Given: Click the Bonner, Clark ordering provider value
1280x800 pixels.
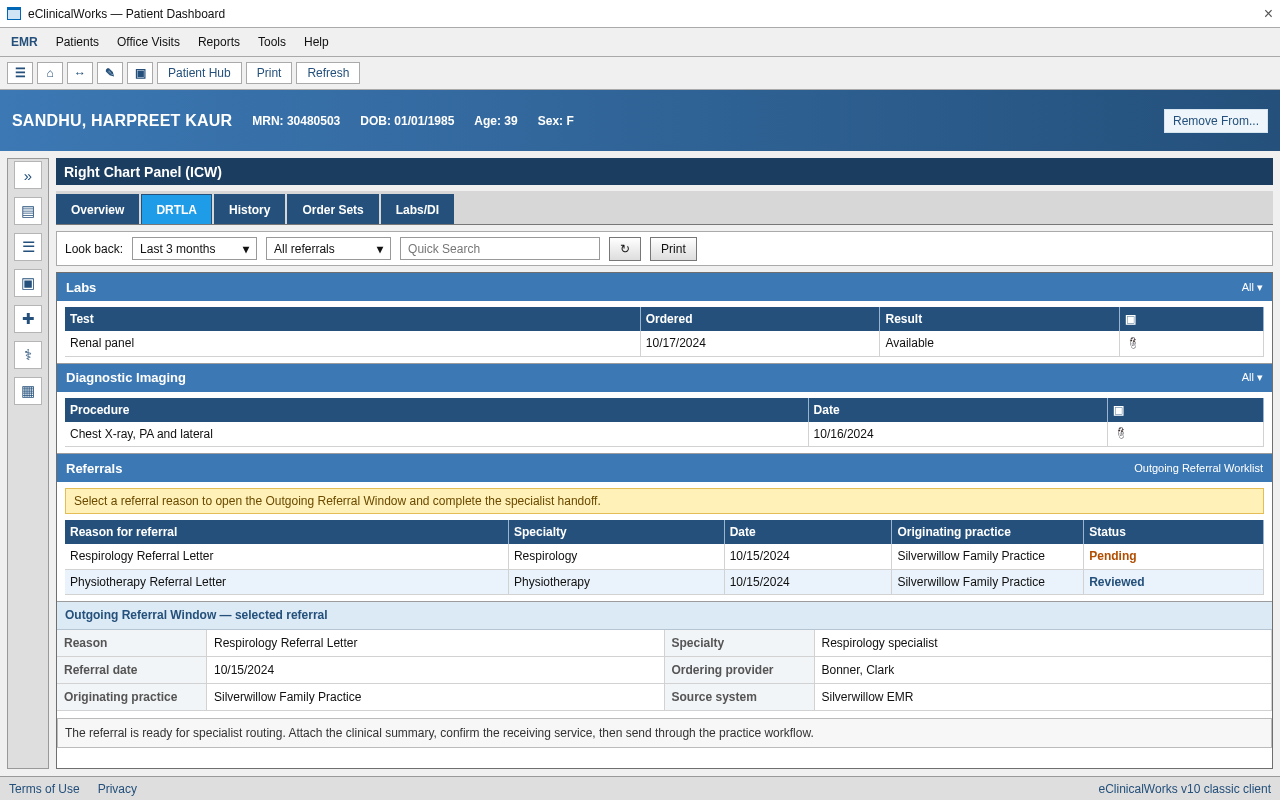Looking at the screenshot, I should (1042, 670).
